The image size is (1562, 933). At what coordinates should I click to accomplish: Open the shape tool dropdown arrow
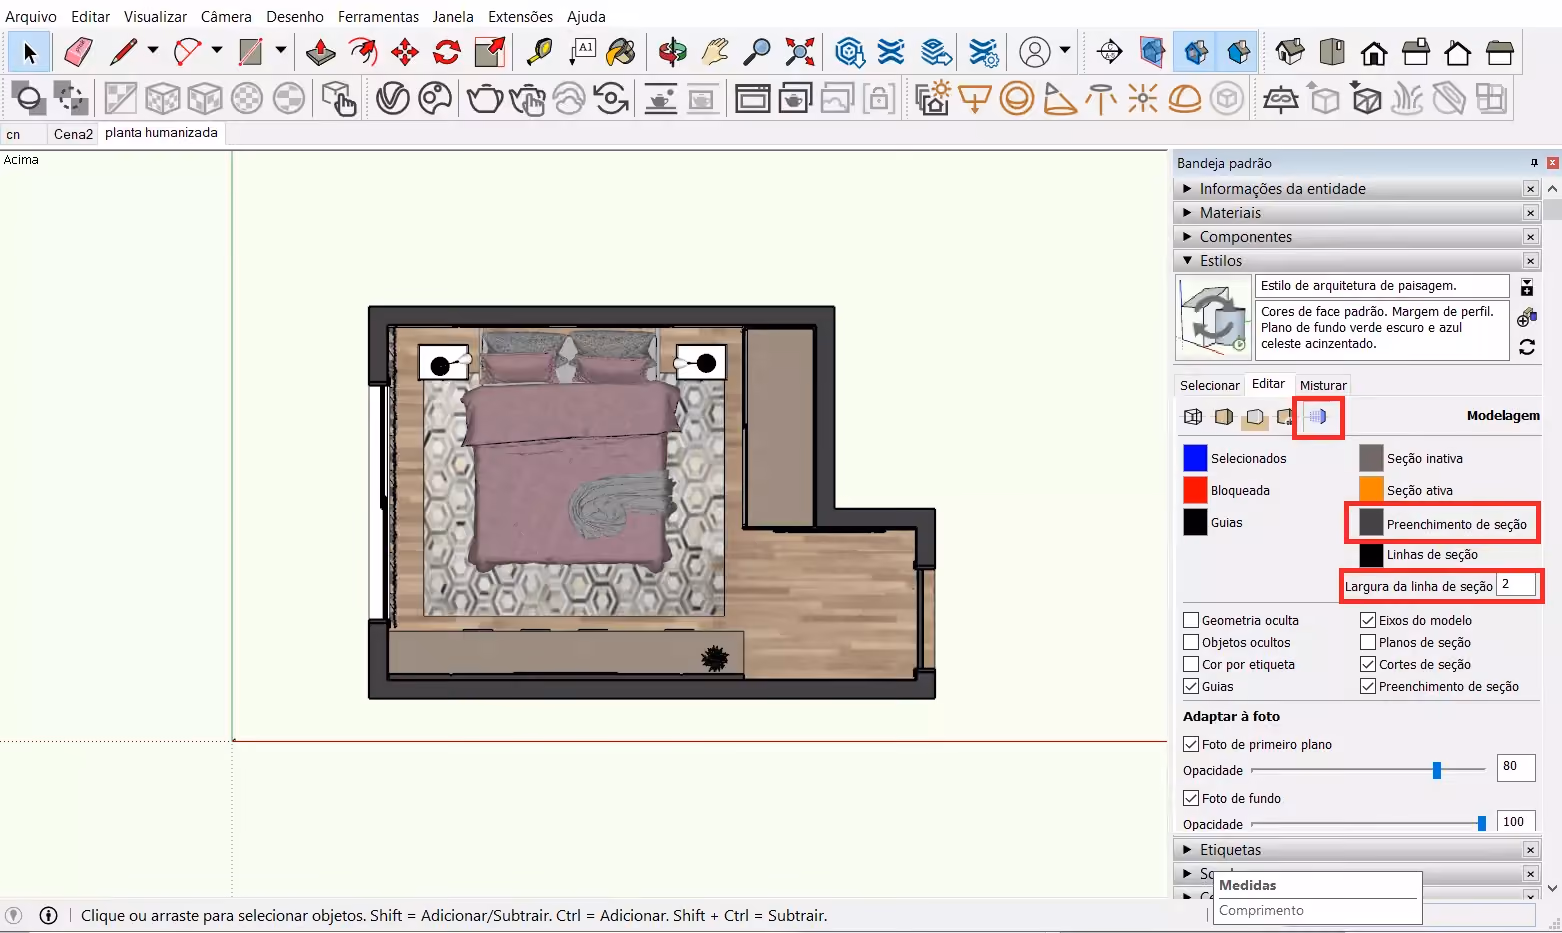[281, 50]
